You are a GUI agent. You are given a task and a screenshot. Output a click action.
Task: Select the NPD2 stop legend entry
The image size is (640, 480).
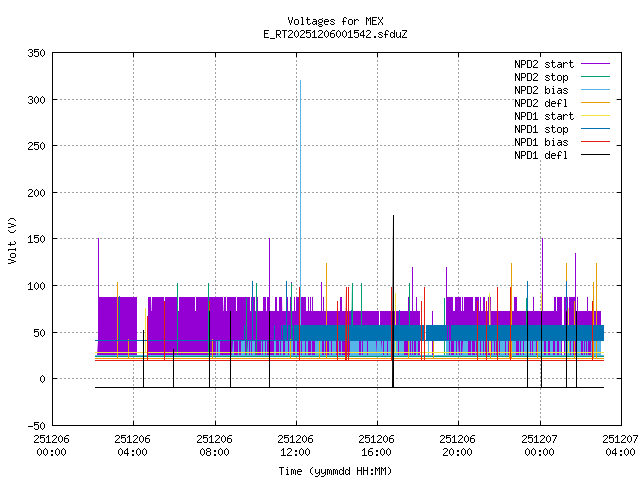click(x=542, y=77)
